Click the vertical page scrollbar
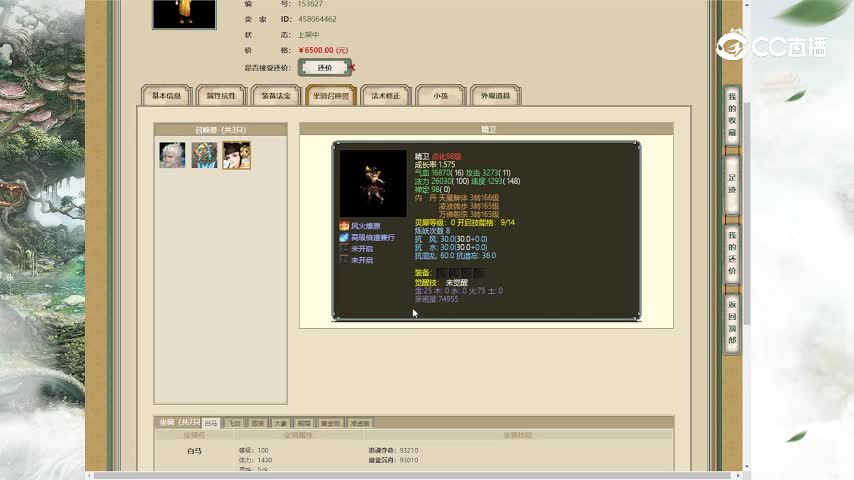Image resolution: width=854 pixels, height=480 pixels. (747, 213)
